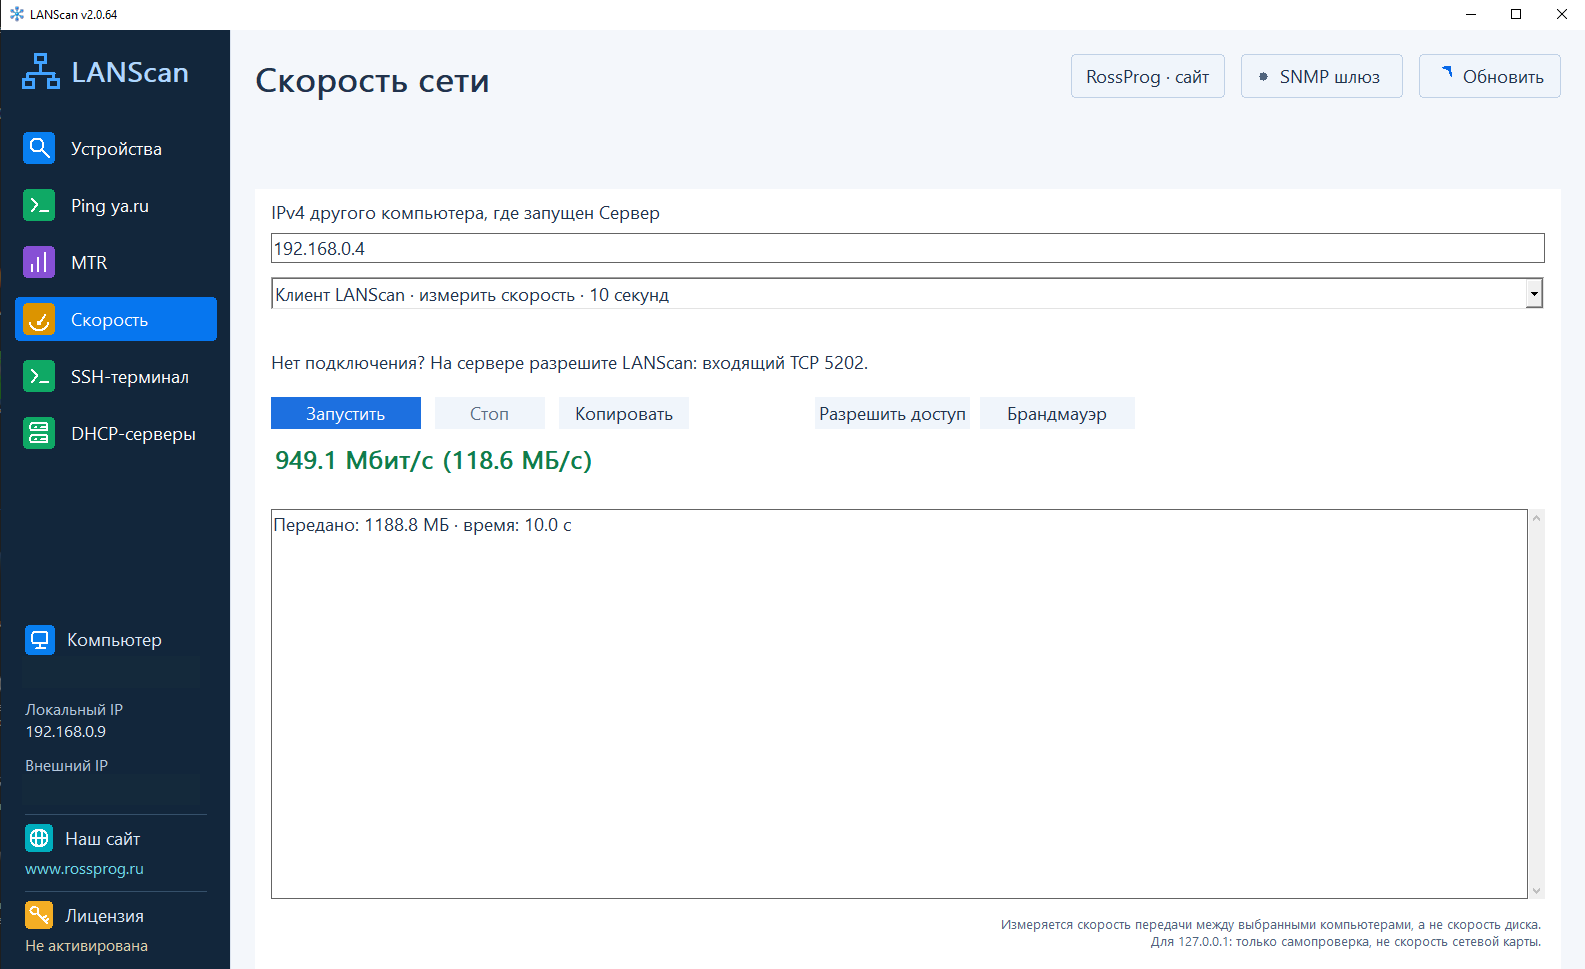Maximize the LANScan window
Image resolution: width=1585 pixels, height=969 pixels.
pos(1516,14)
